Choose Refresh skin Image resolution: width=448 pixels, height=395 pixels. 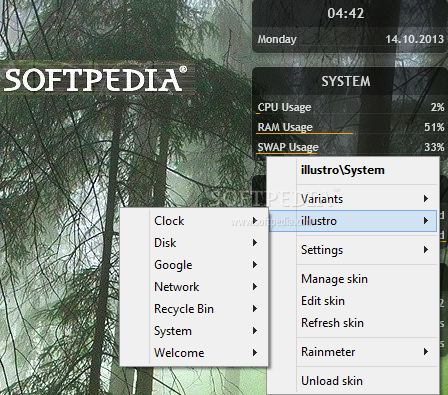point(353,323)
